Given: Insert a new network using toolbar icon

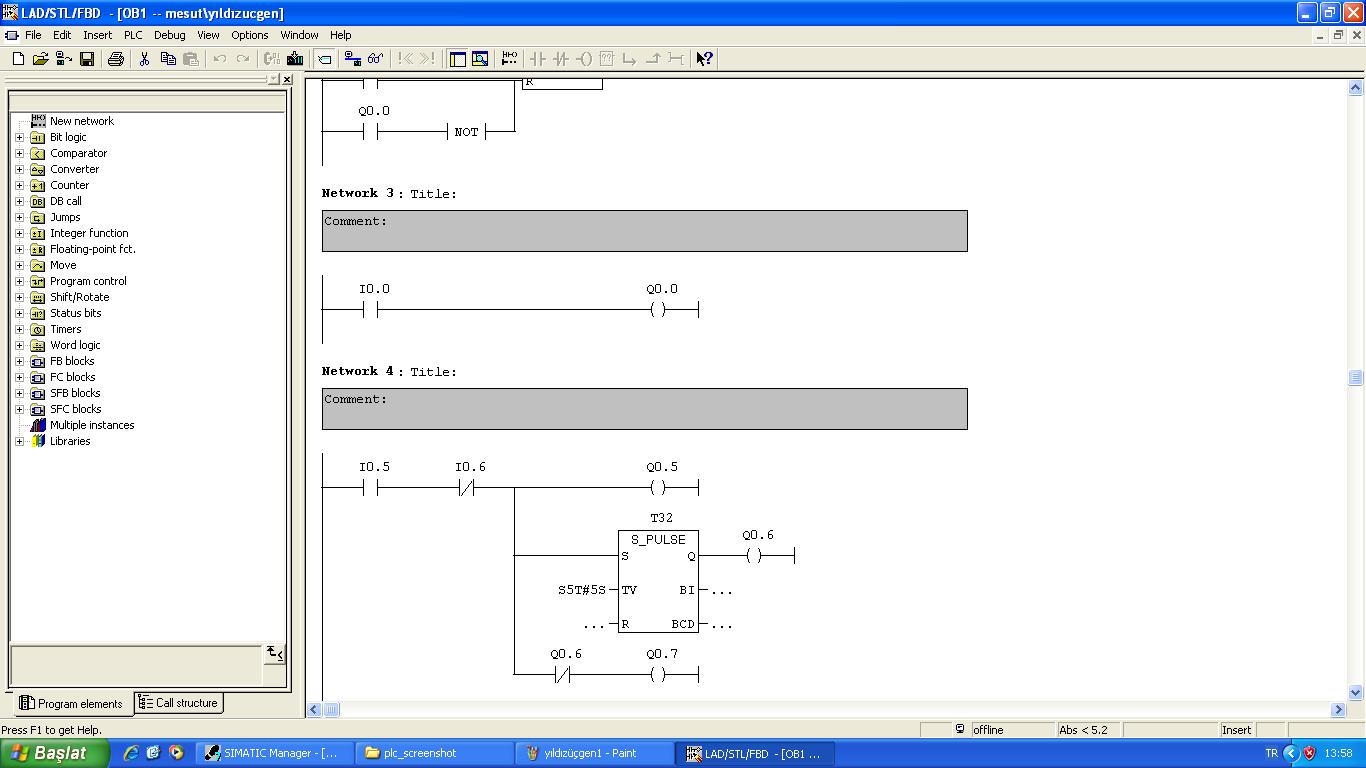Looking at the screenshot, I should (509, 59).
